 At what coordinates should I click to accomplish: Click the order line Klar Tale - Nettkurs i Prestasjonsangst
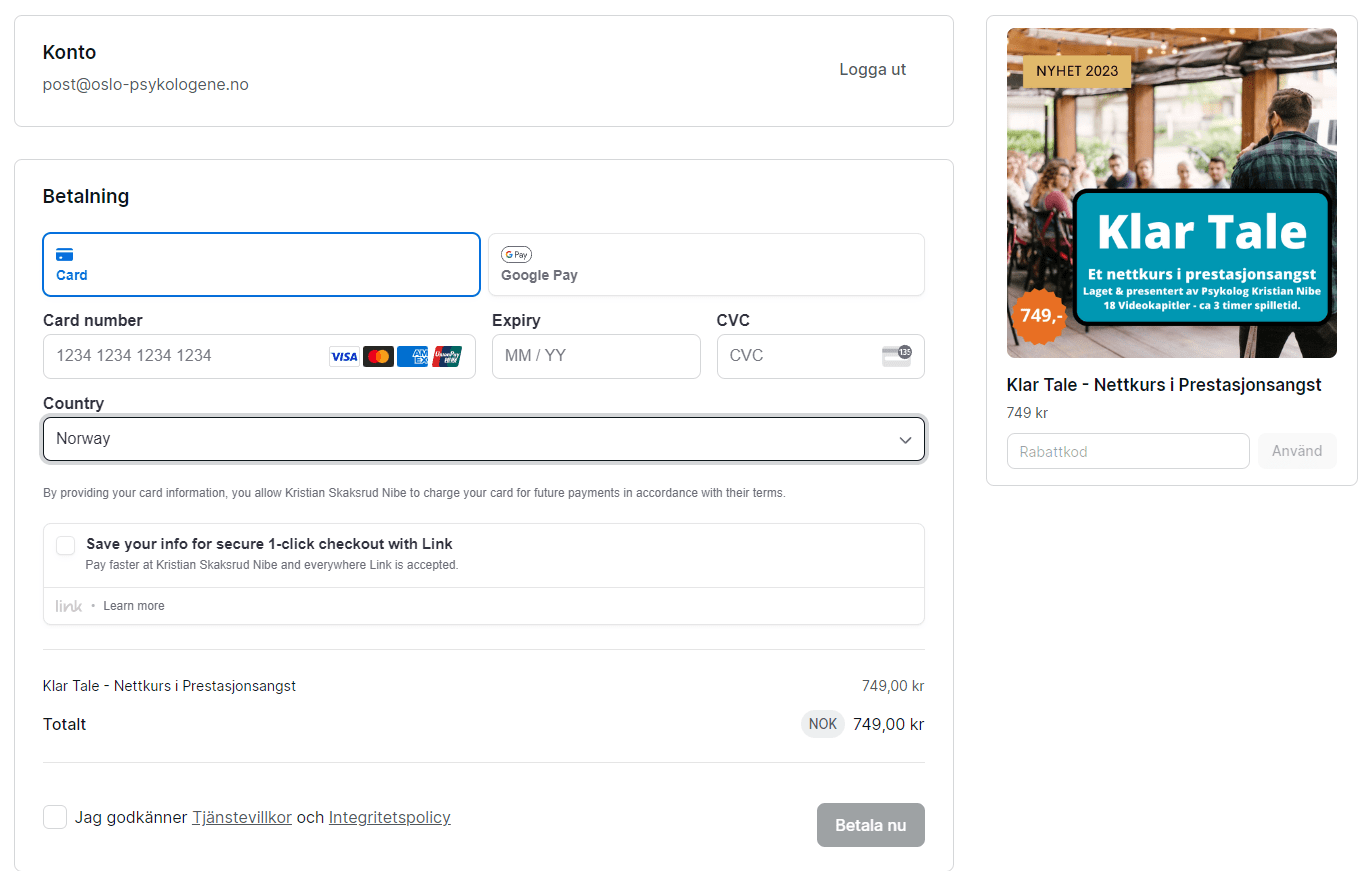pyautogui.click(x=170, y=686)
